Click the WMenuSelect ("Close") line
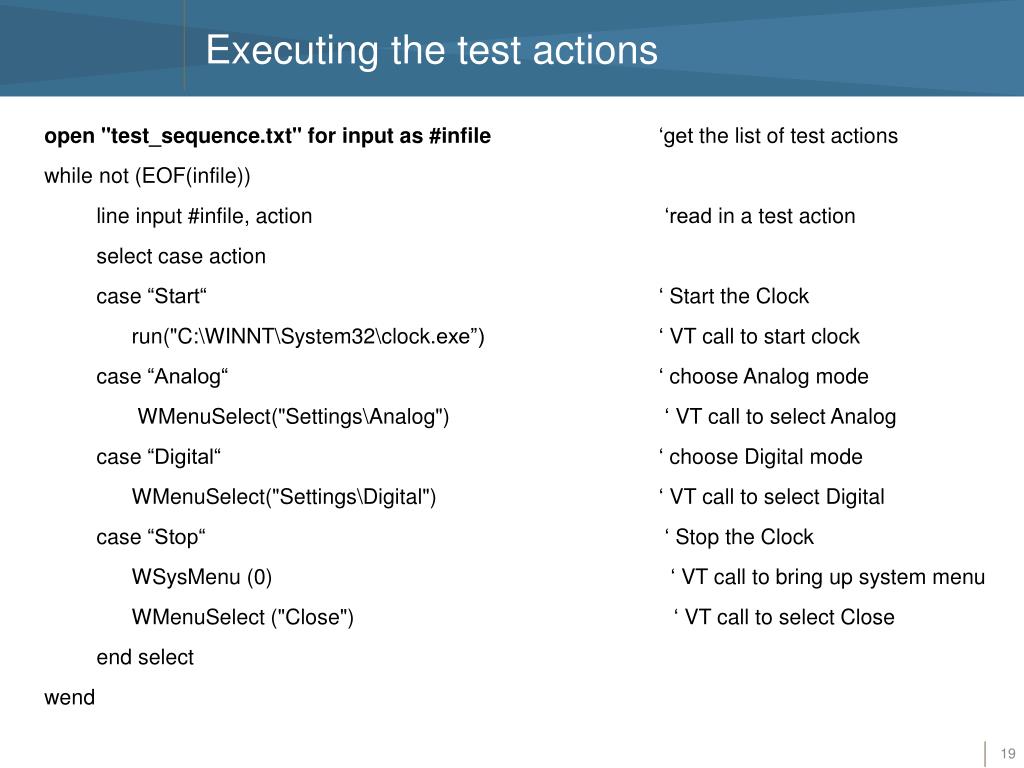The height and width of the screenshot is (768, 1024). pos(243,617)
